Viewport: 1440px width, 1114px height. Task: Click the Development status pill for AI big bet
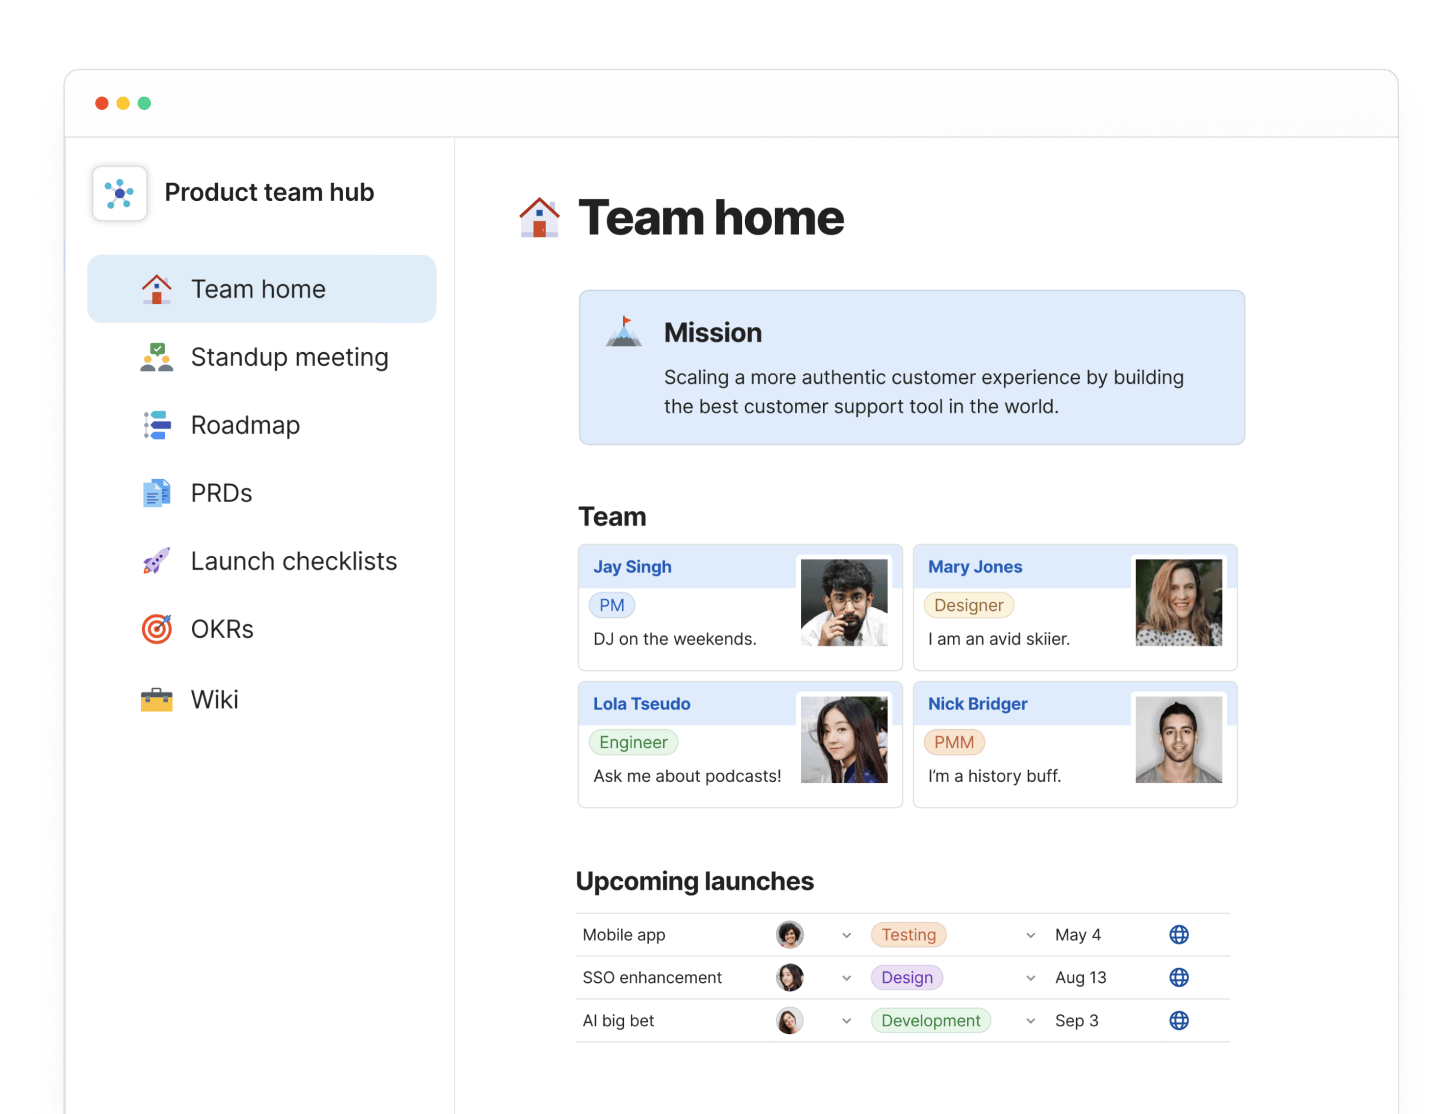[x=930, y=1020]
